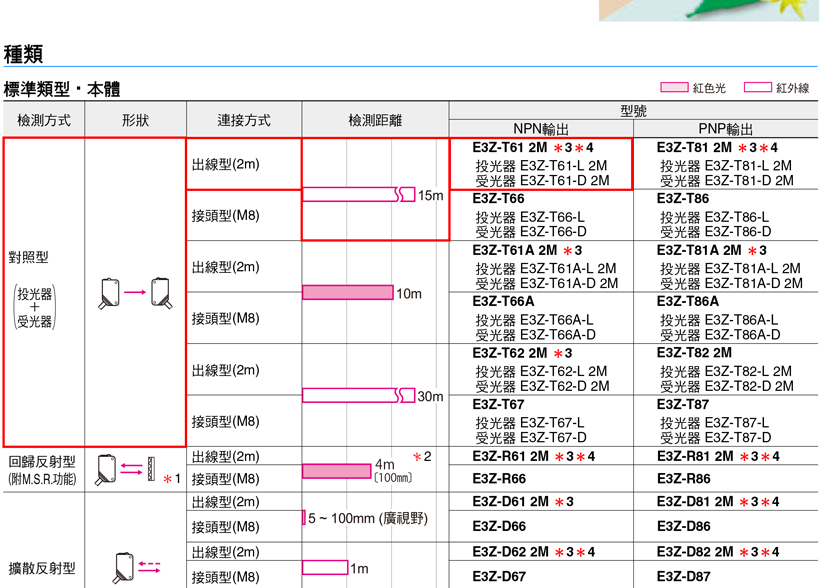Click 接頭型(M8) in the E3Z-T66A row
Screen dimensions: 830x588
click(x=225, y=318)
